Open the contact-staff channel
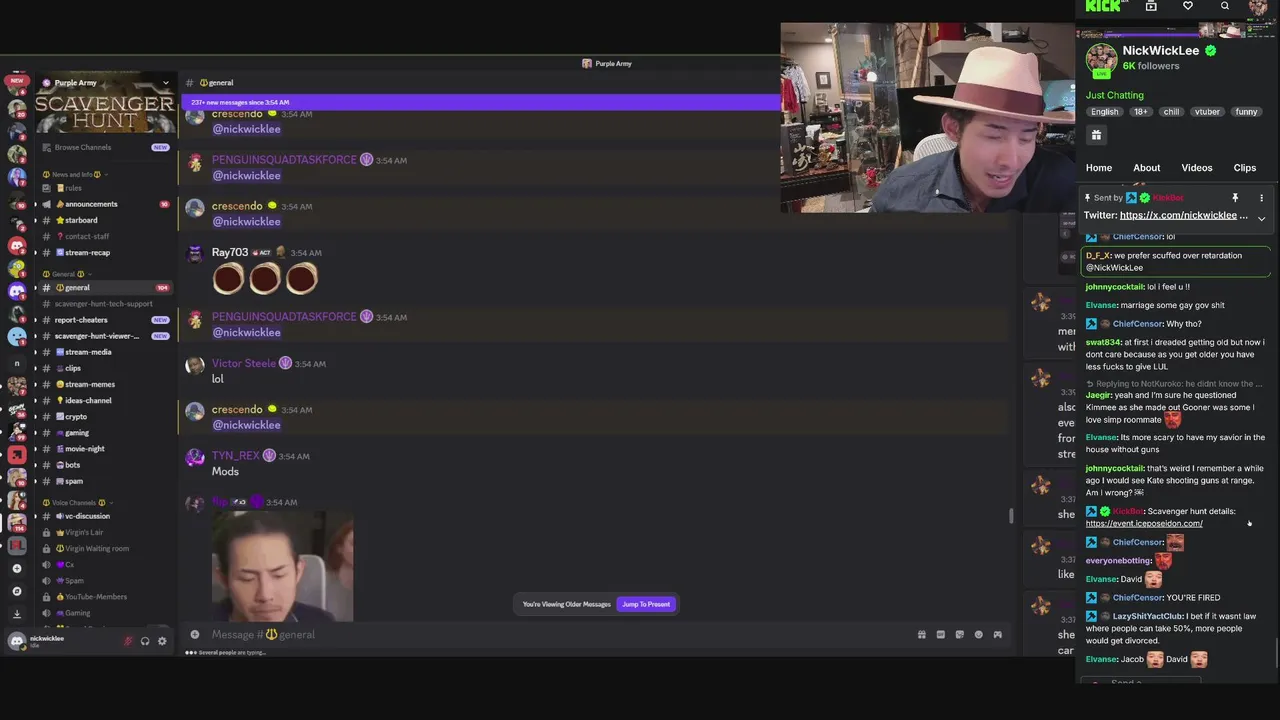The height and width of the screenshot is (720, 1280). (104, 236)
